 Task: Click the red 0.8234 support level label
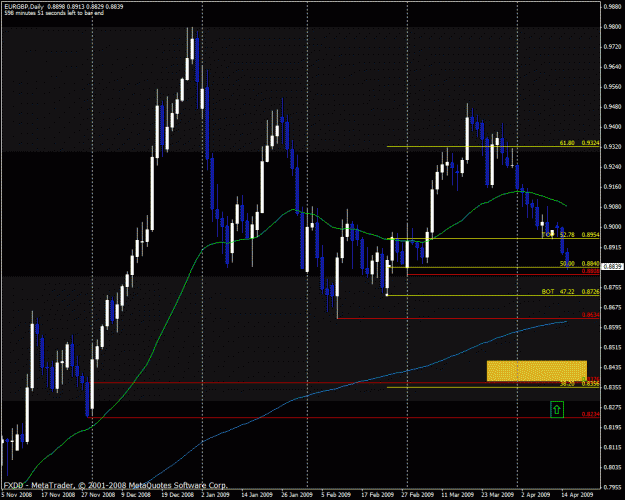[x=590, y=414]
